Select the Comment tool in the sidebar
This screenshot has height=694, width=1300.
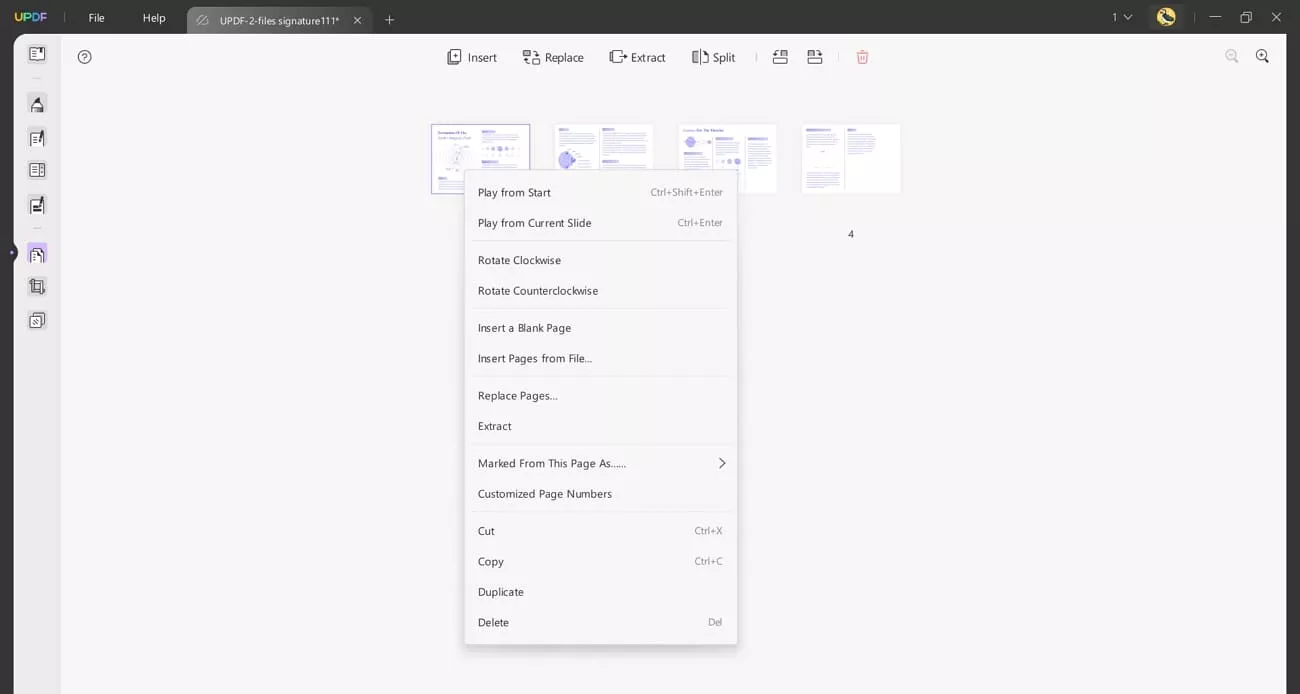click(x=36, y=103)
